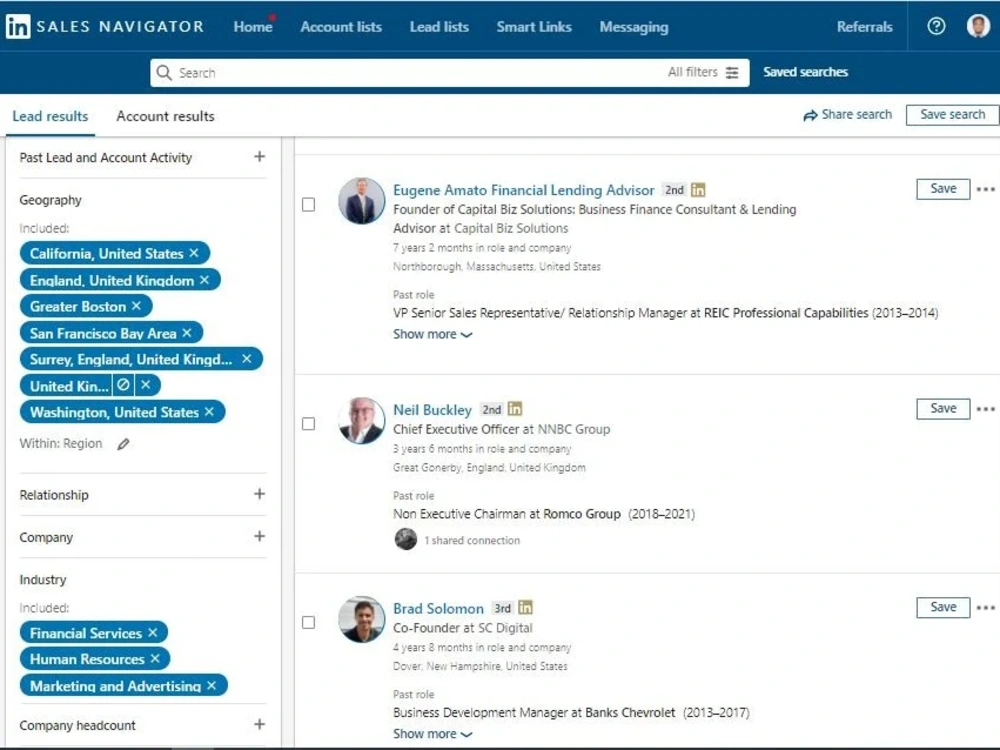Click the exclude icon on United Kingdom chip
Screen dimensions: 1000x750
click(x=124, y=385)
